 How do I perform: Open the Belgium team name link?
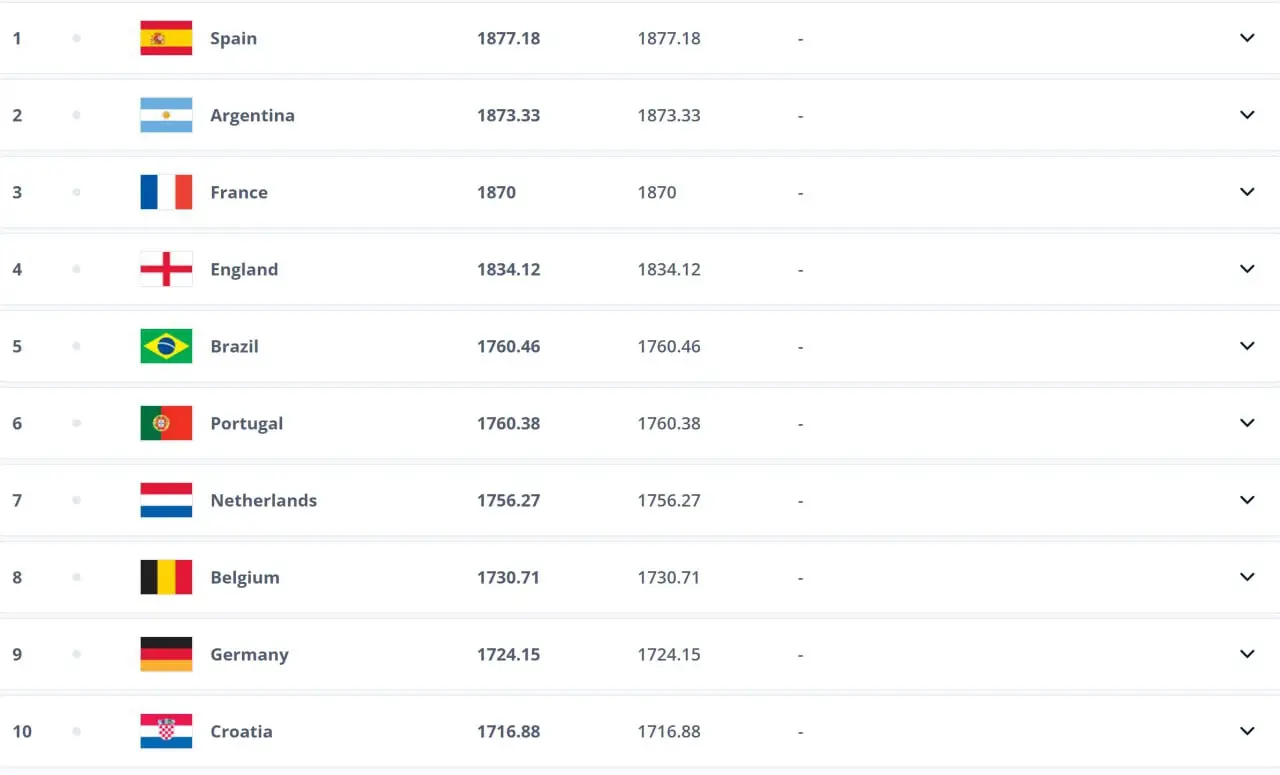tap(244, 577)
